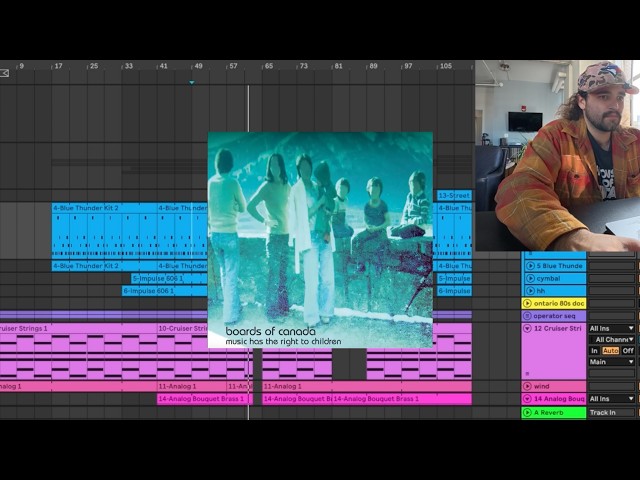
Task: Collapse the 12 Cruiser Stri track
Action: 527,329
